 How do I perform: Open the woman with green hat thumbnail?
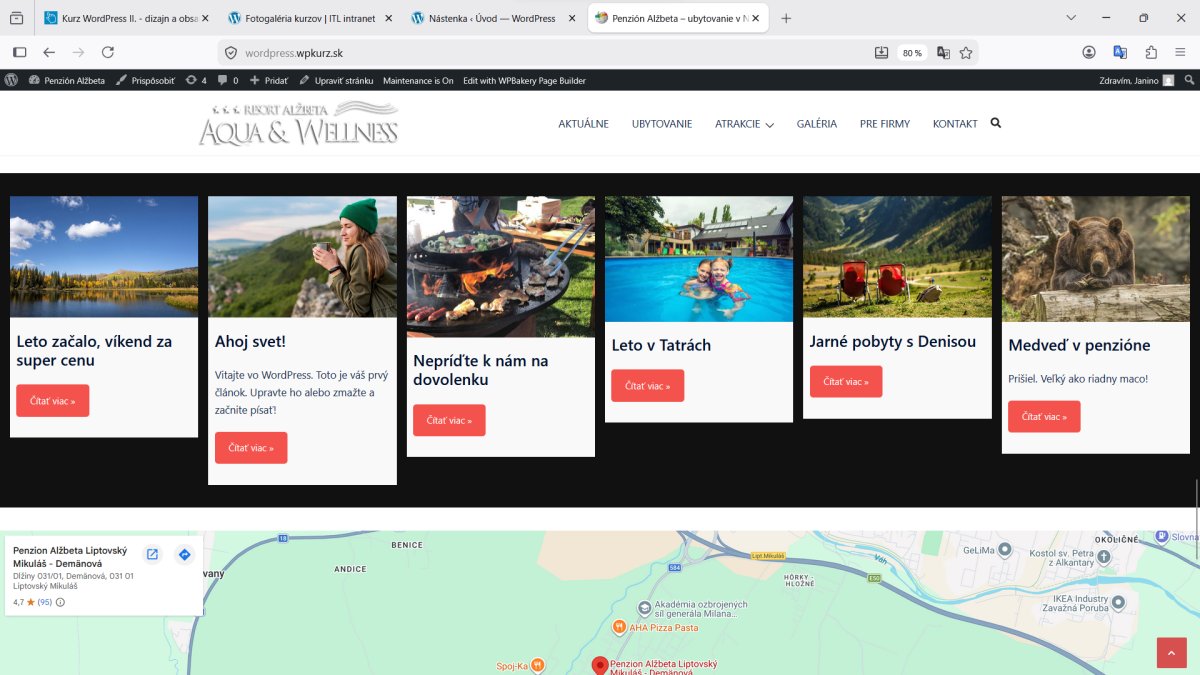(x=302, y=257)
